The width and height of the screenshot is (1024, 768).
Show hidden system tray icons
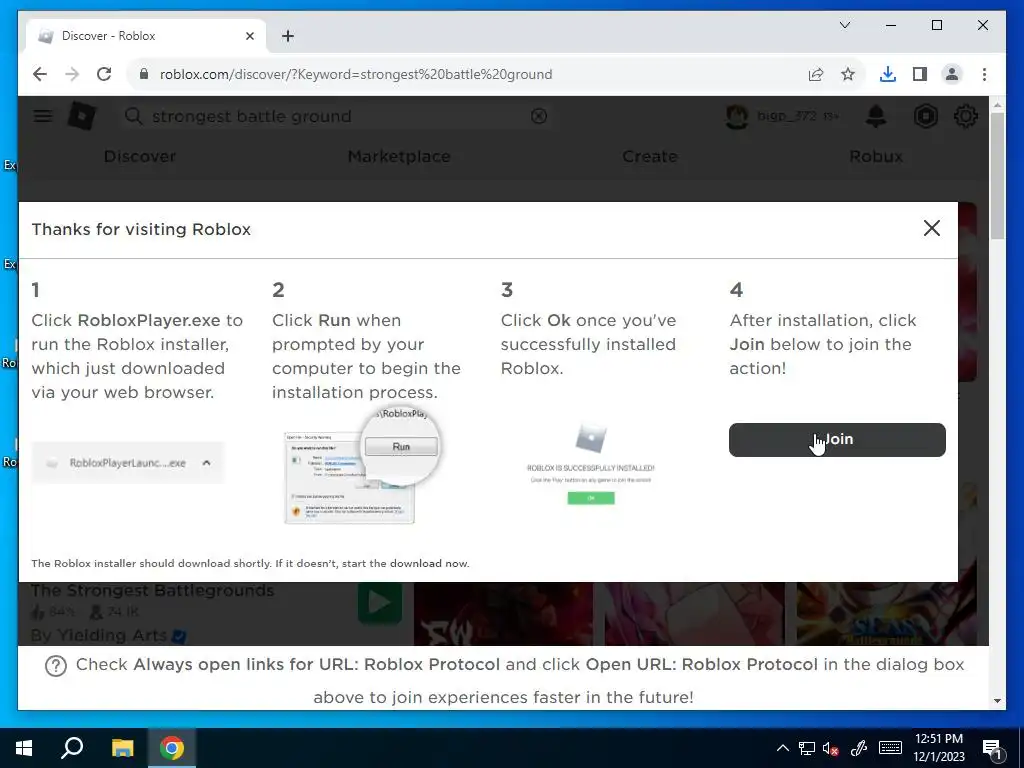pyautogui.click(x=782, y=748)
